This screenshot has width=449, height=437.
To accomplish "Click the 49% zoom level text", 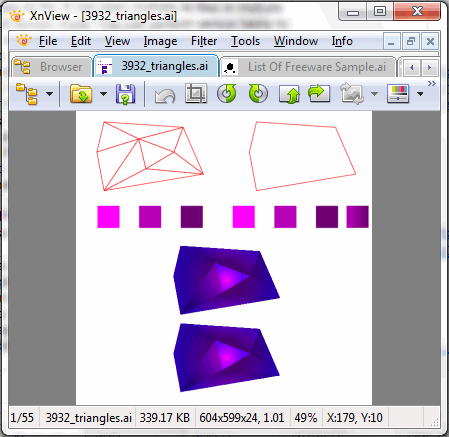I will 306,418.
